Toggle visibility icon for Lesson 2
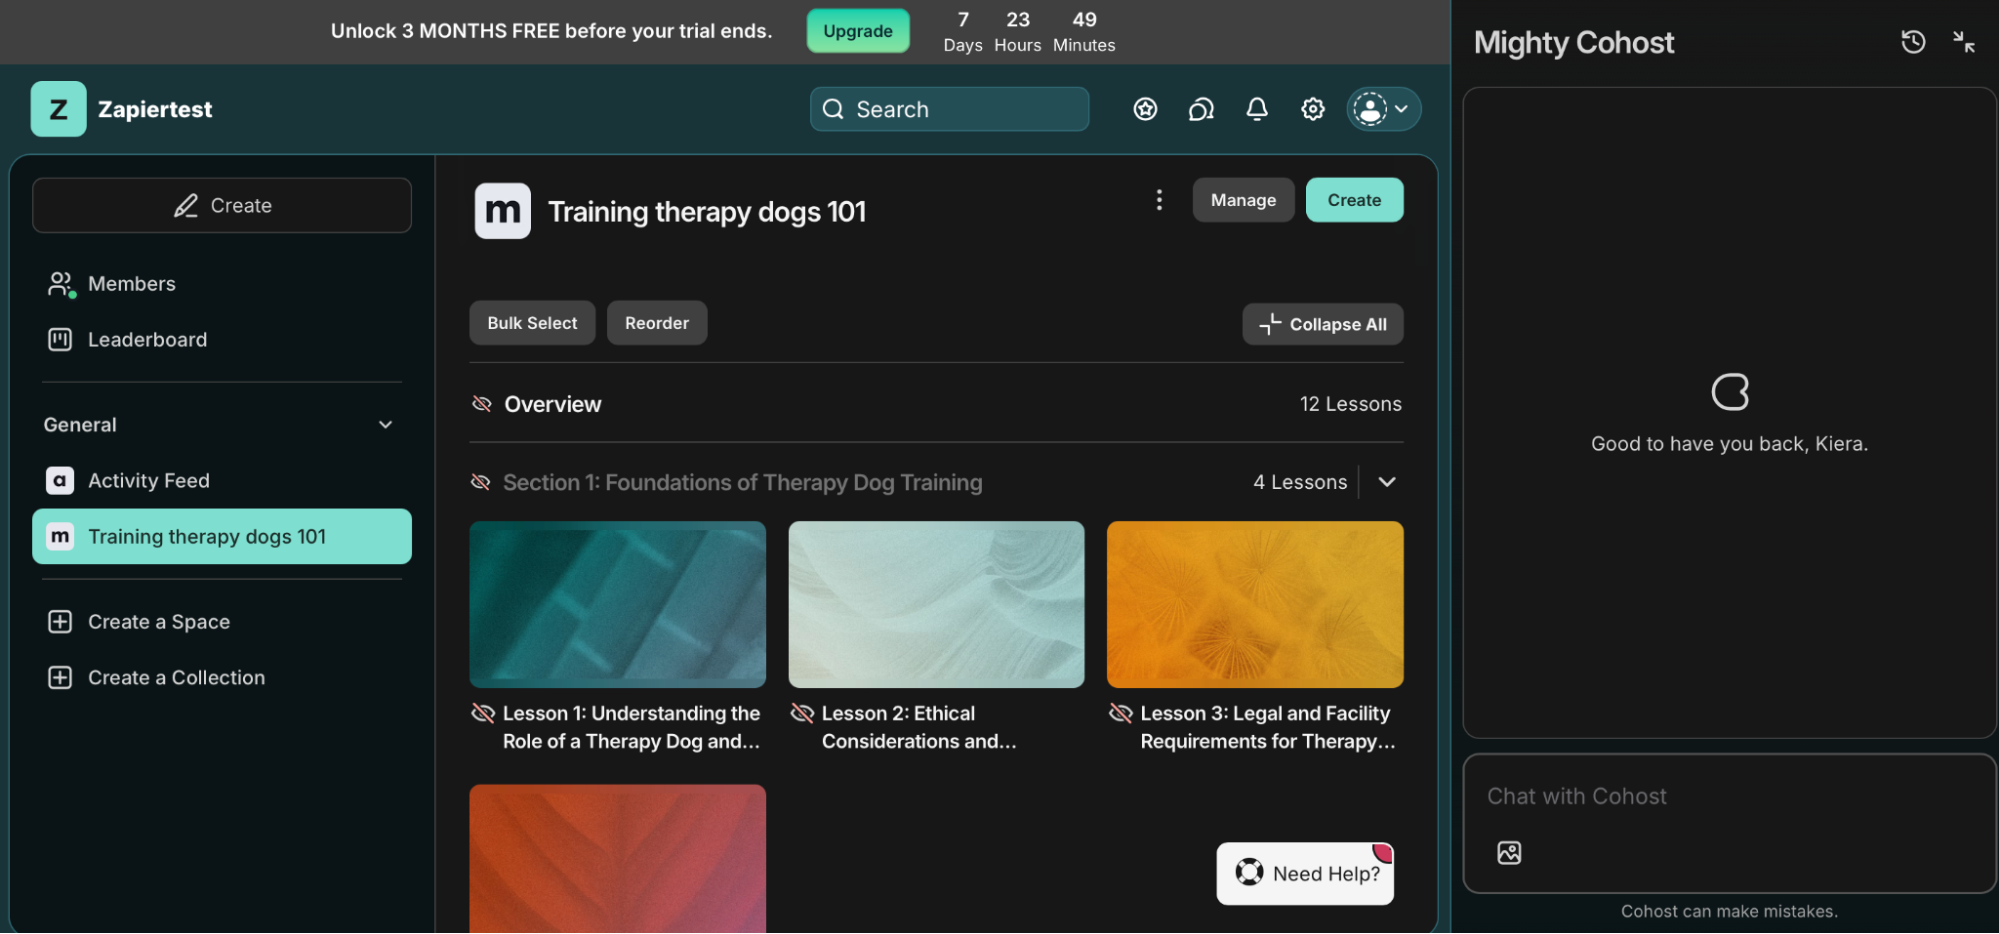Screen dimensions: 1999x934 tap(802, 713)
